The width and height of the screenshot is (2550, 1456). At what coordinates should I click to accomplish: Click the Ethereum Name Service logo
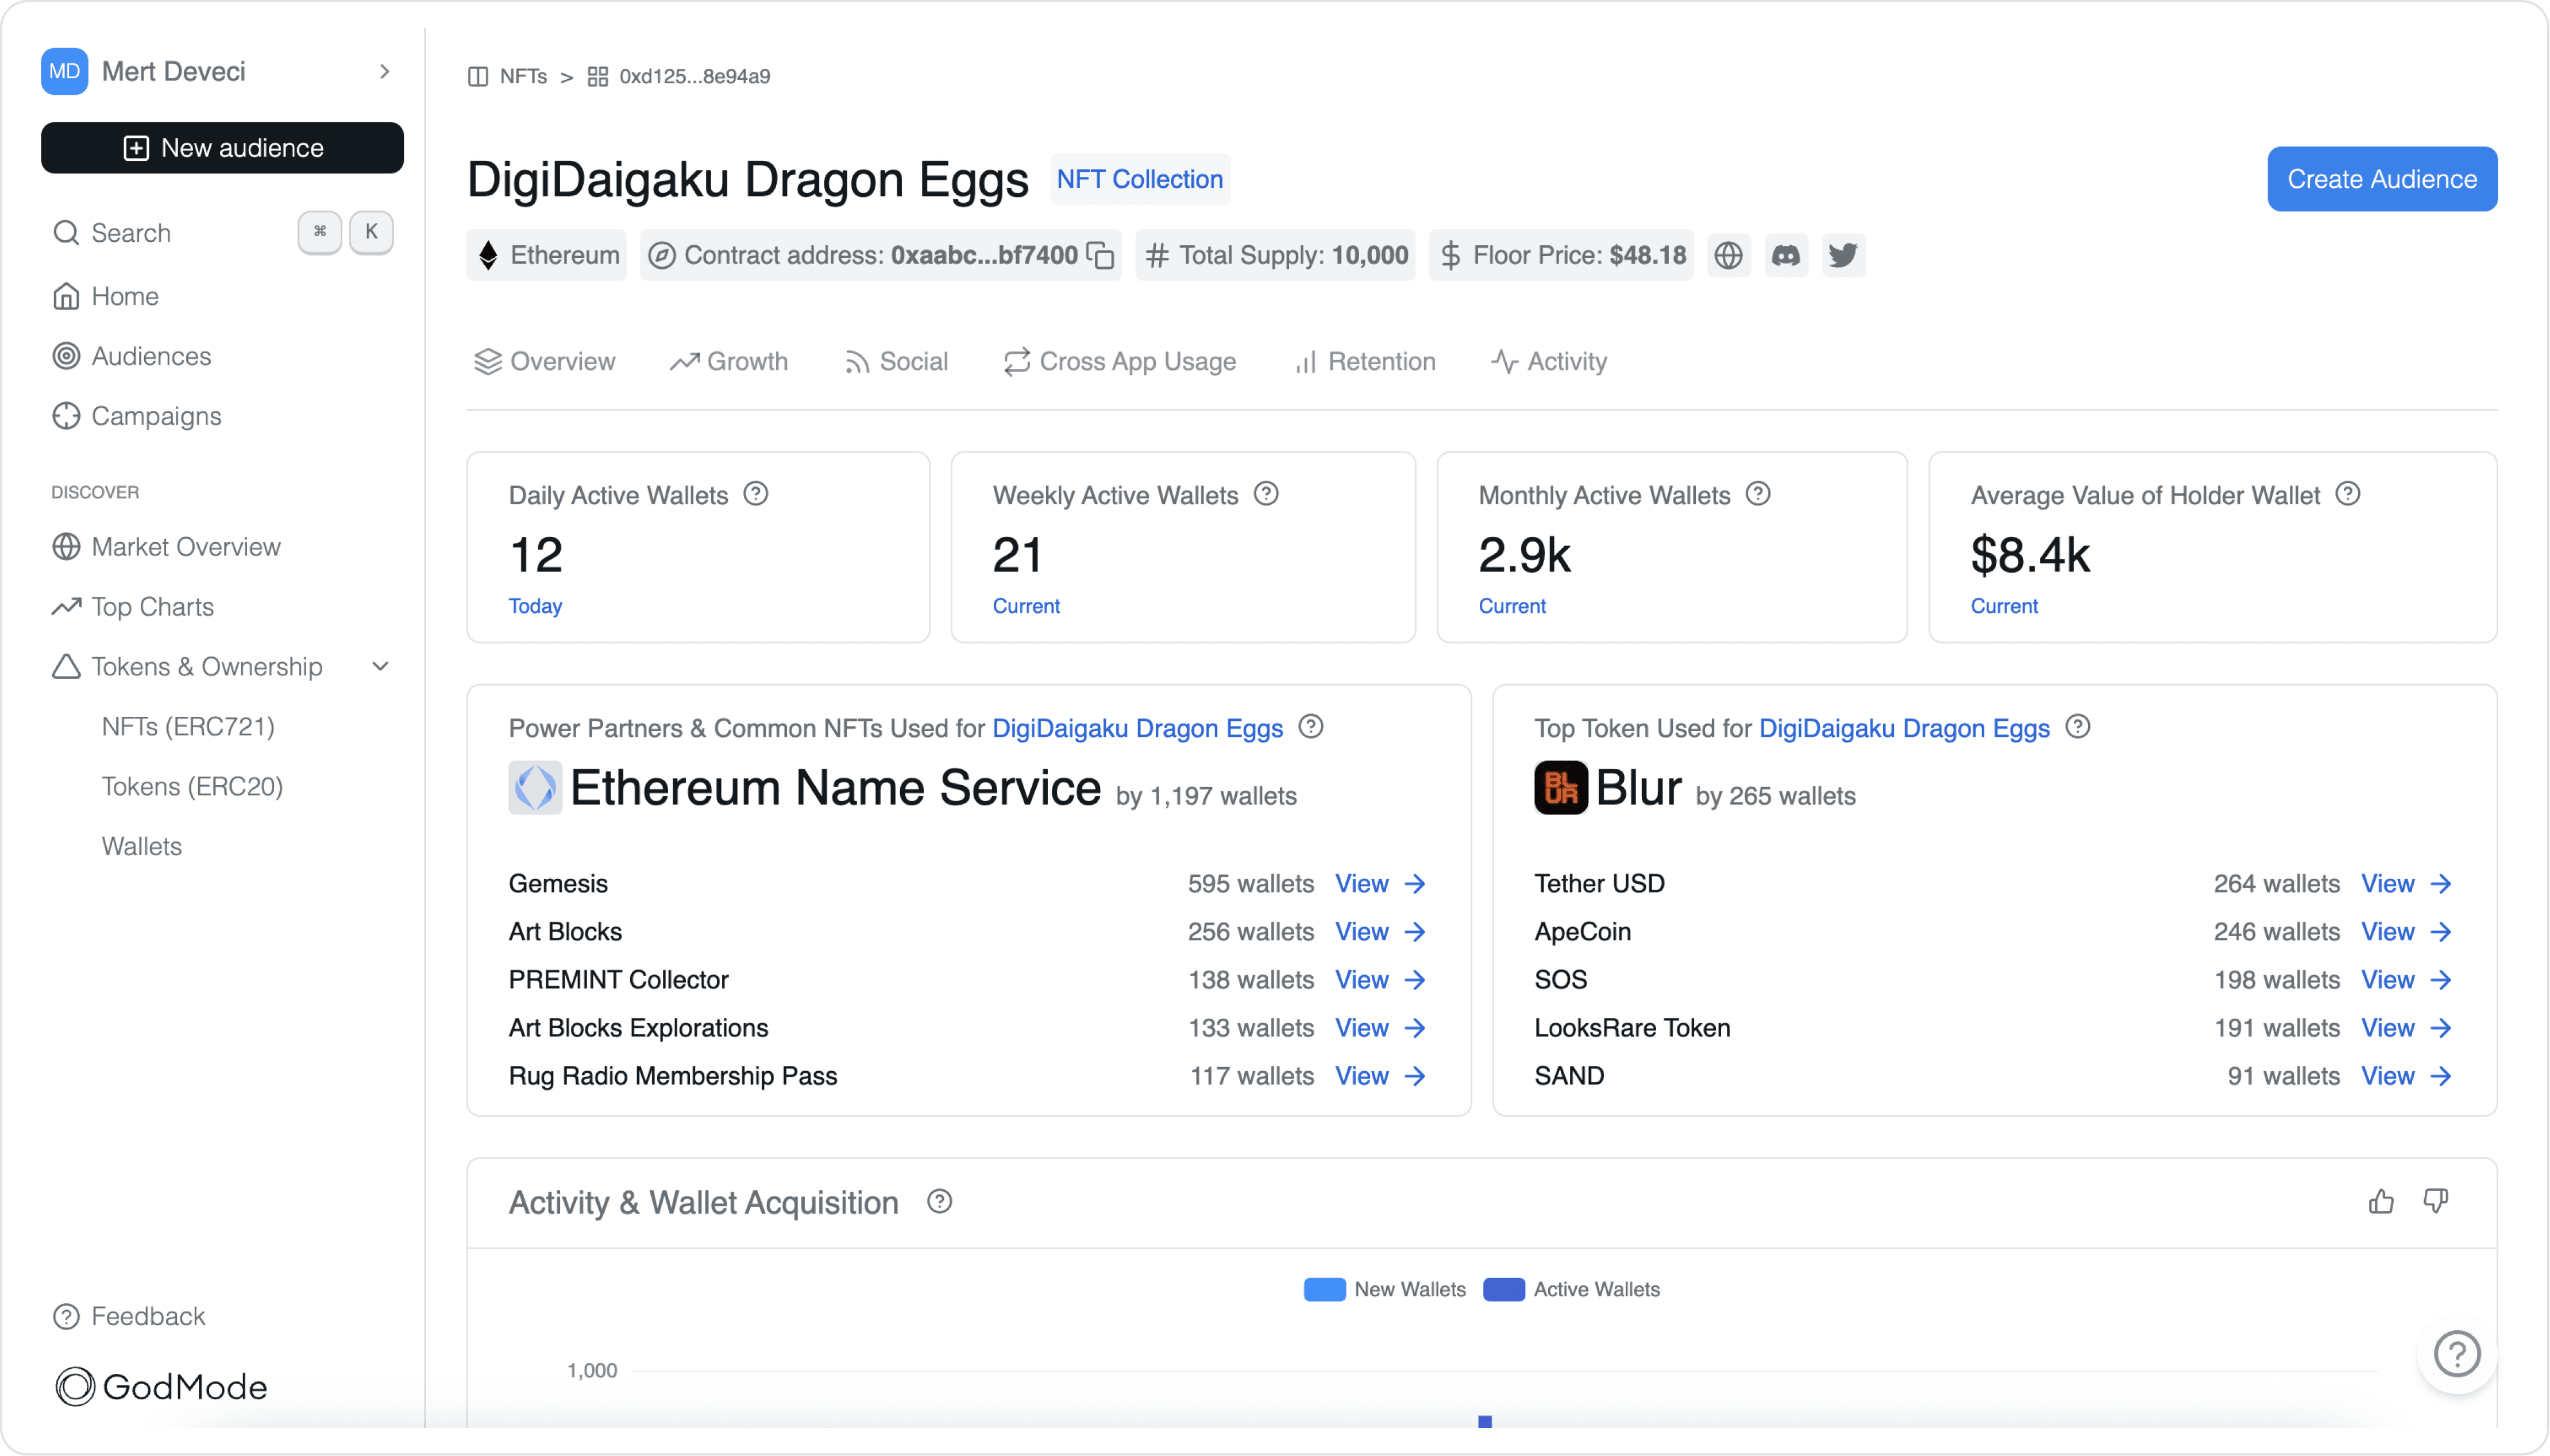point(535,788)
